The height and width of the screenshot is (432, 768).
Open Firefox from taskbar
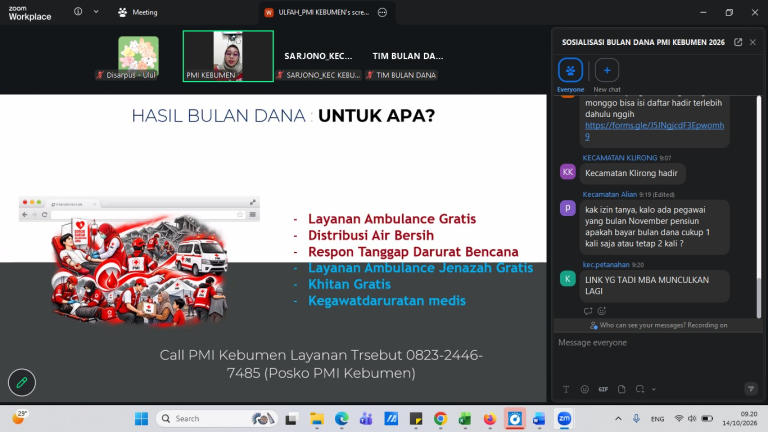(x=489, y=419)
